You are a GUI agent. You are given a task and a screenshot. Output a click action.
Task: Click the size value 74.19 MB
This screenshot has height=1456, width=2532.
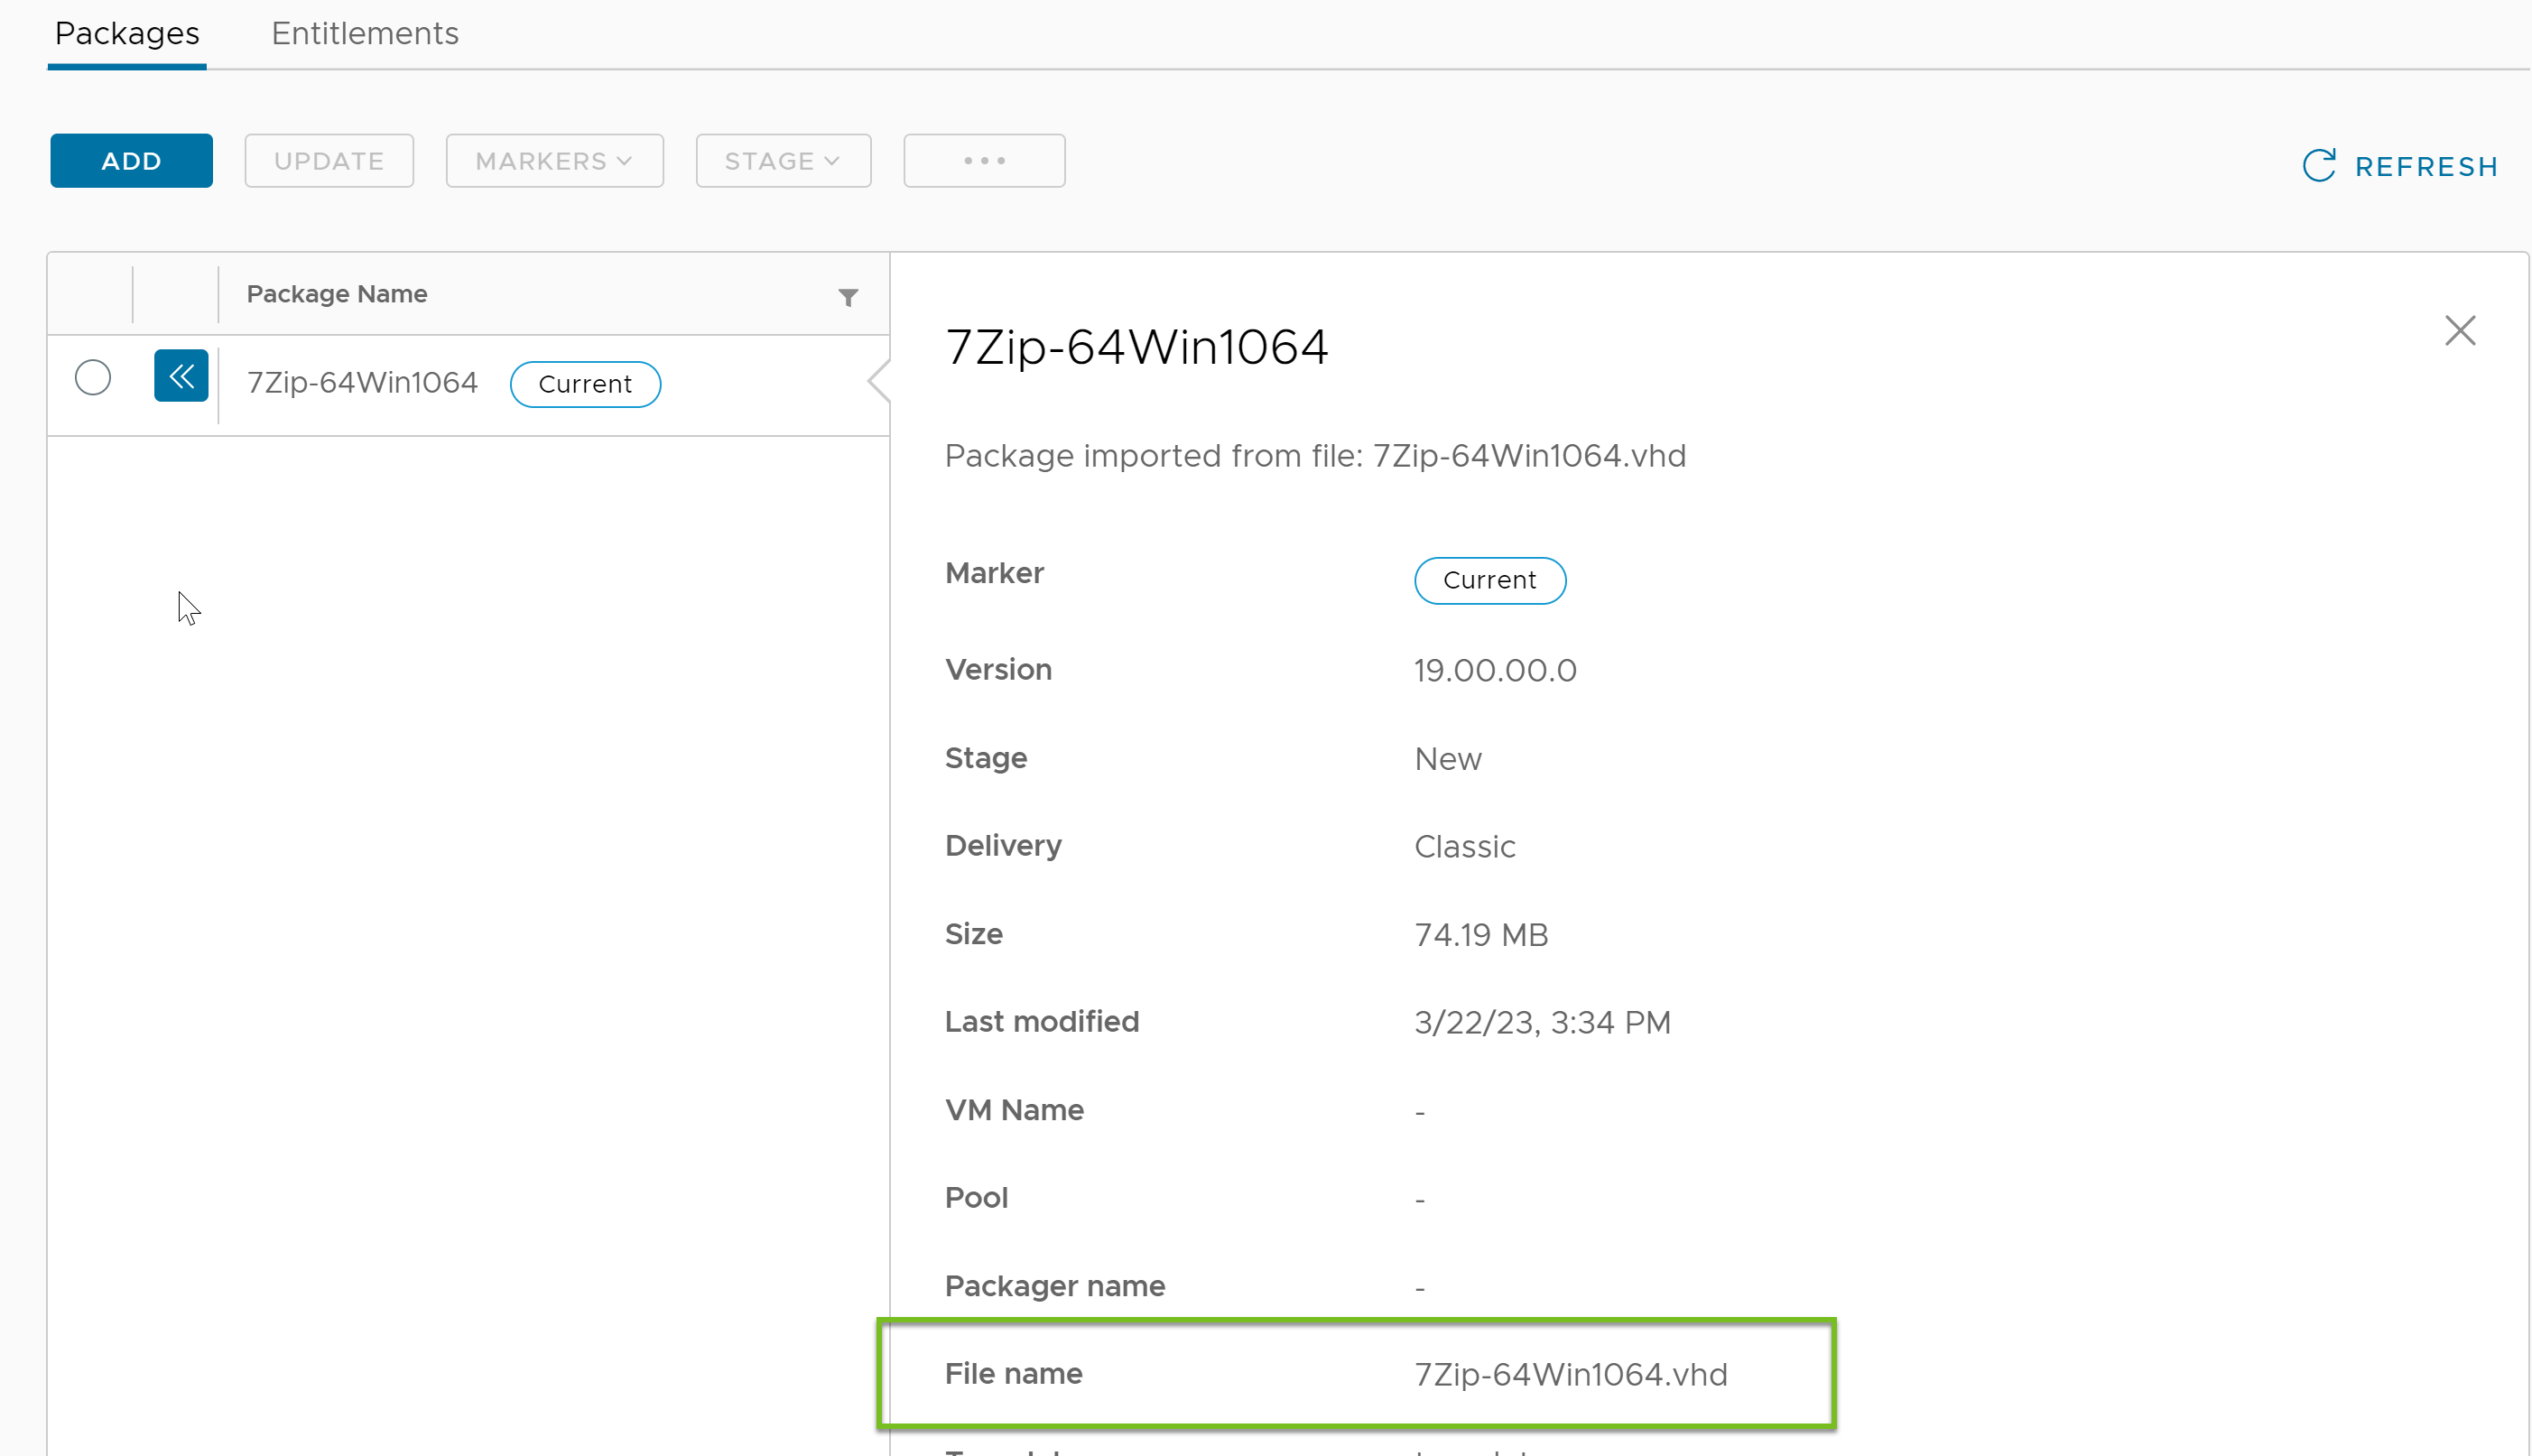click(1481, 935)
